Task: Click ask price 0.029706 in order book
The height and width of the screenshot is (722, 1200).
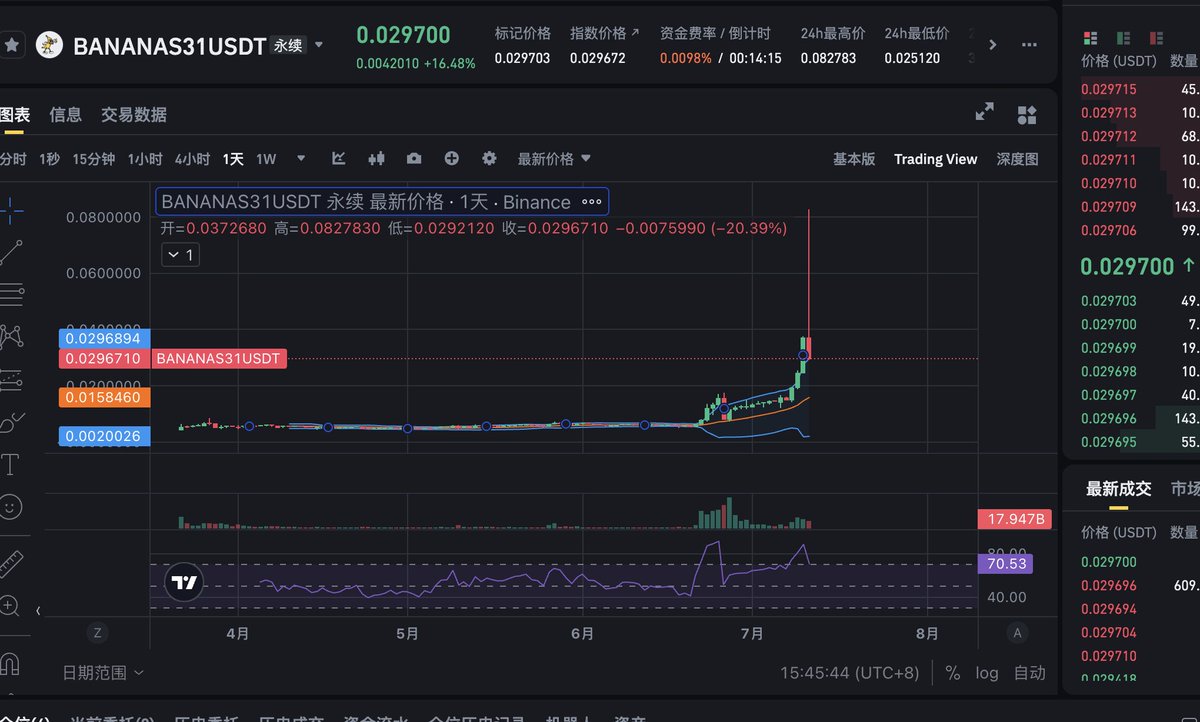Action: coord(1109,231)
